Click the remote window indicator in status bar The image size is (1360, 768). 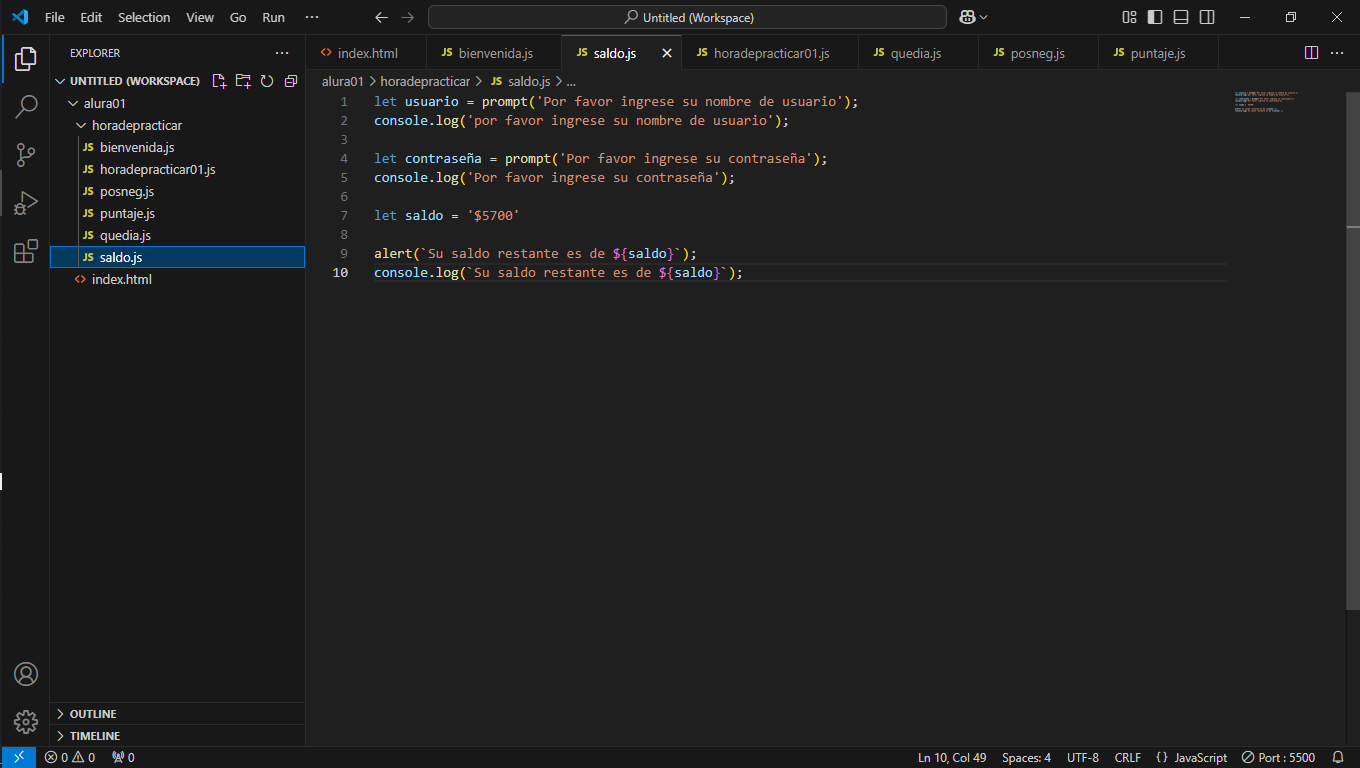click(x=19, y=757)
